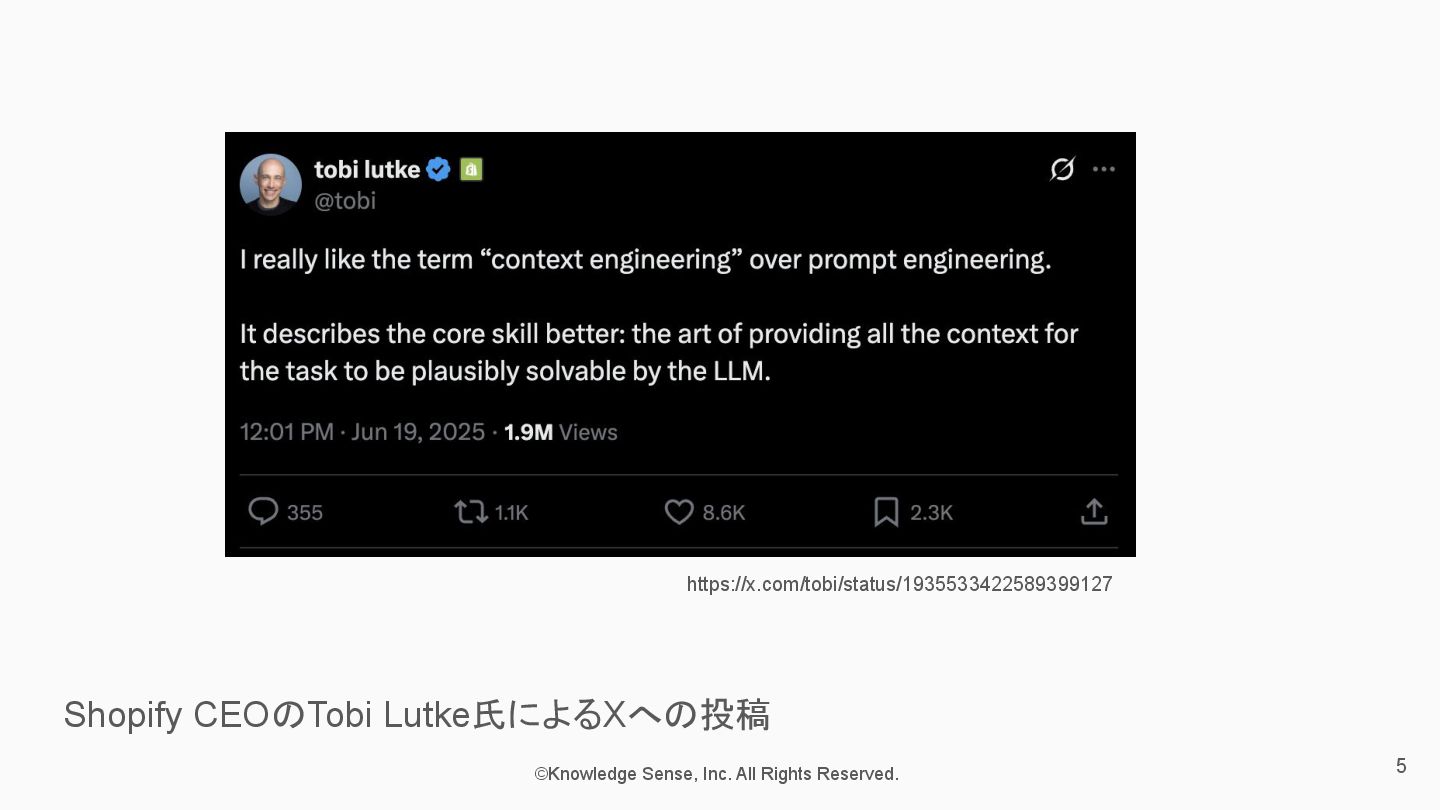Screen dimensions: 1440x810
Task: Open the Grok slashed-circle icon
Action: 1062,169
